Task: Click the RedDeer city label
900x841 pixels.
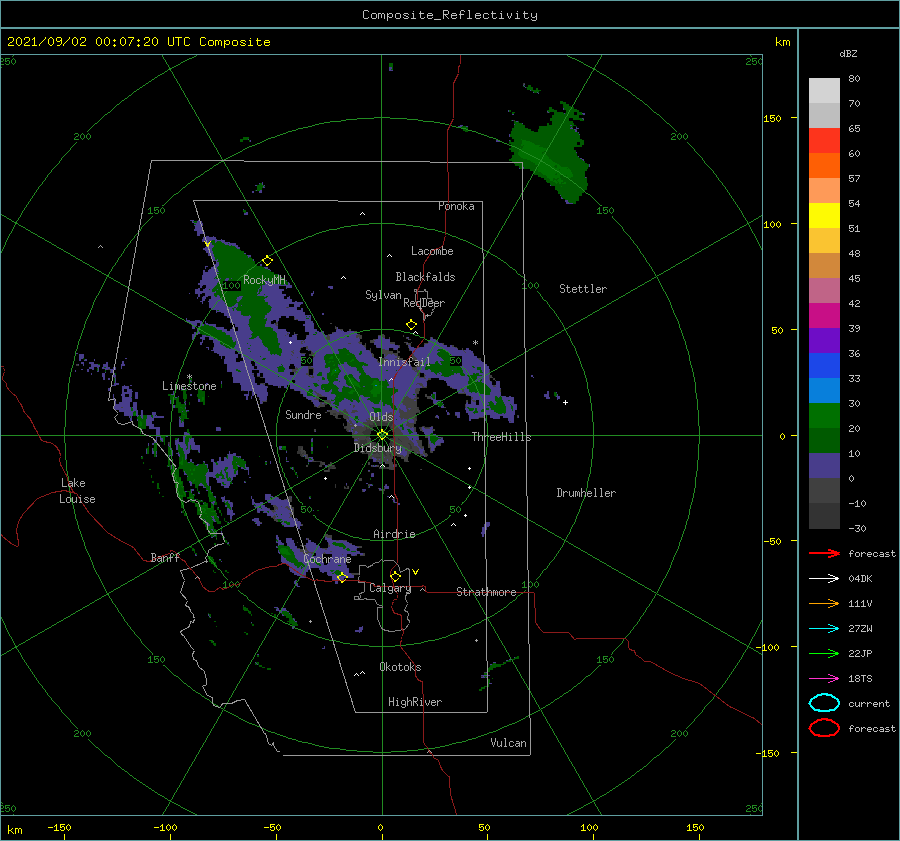Action: [424, 303]
